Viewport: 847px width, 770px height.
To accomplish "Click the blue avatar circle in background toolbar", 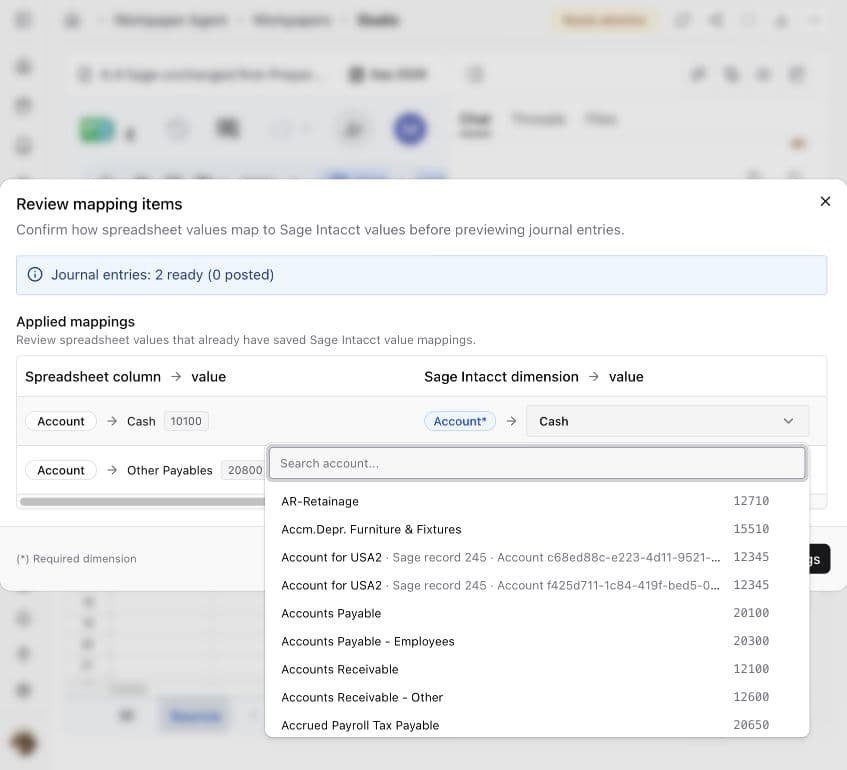I will (410, 129).
